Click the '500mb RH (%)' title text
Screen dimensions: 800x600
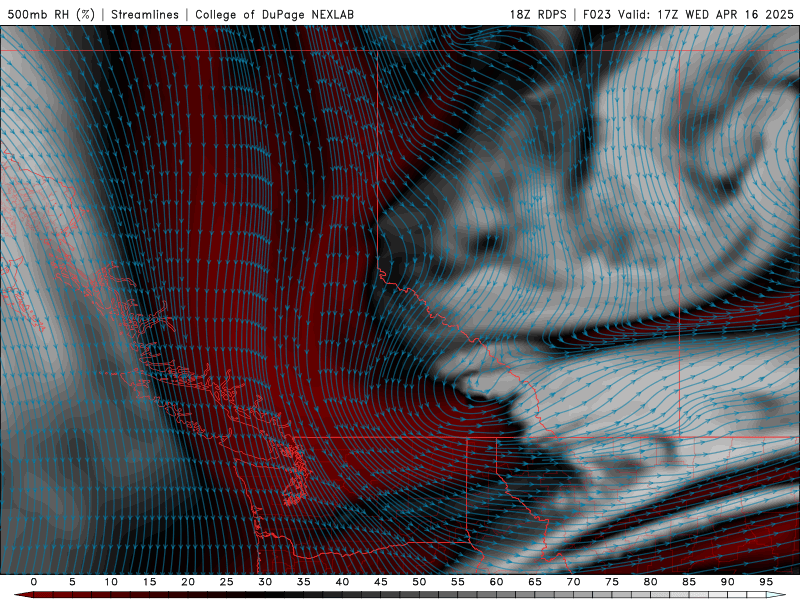[x=51, y=14]
